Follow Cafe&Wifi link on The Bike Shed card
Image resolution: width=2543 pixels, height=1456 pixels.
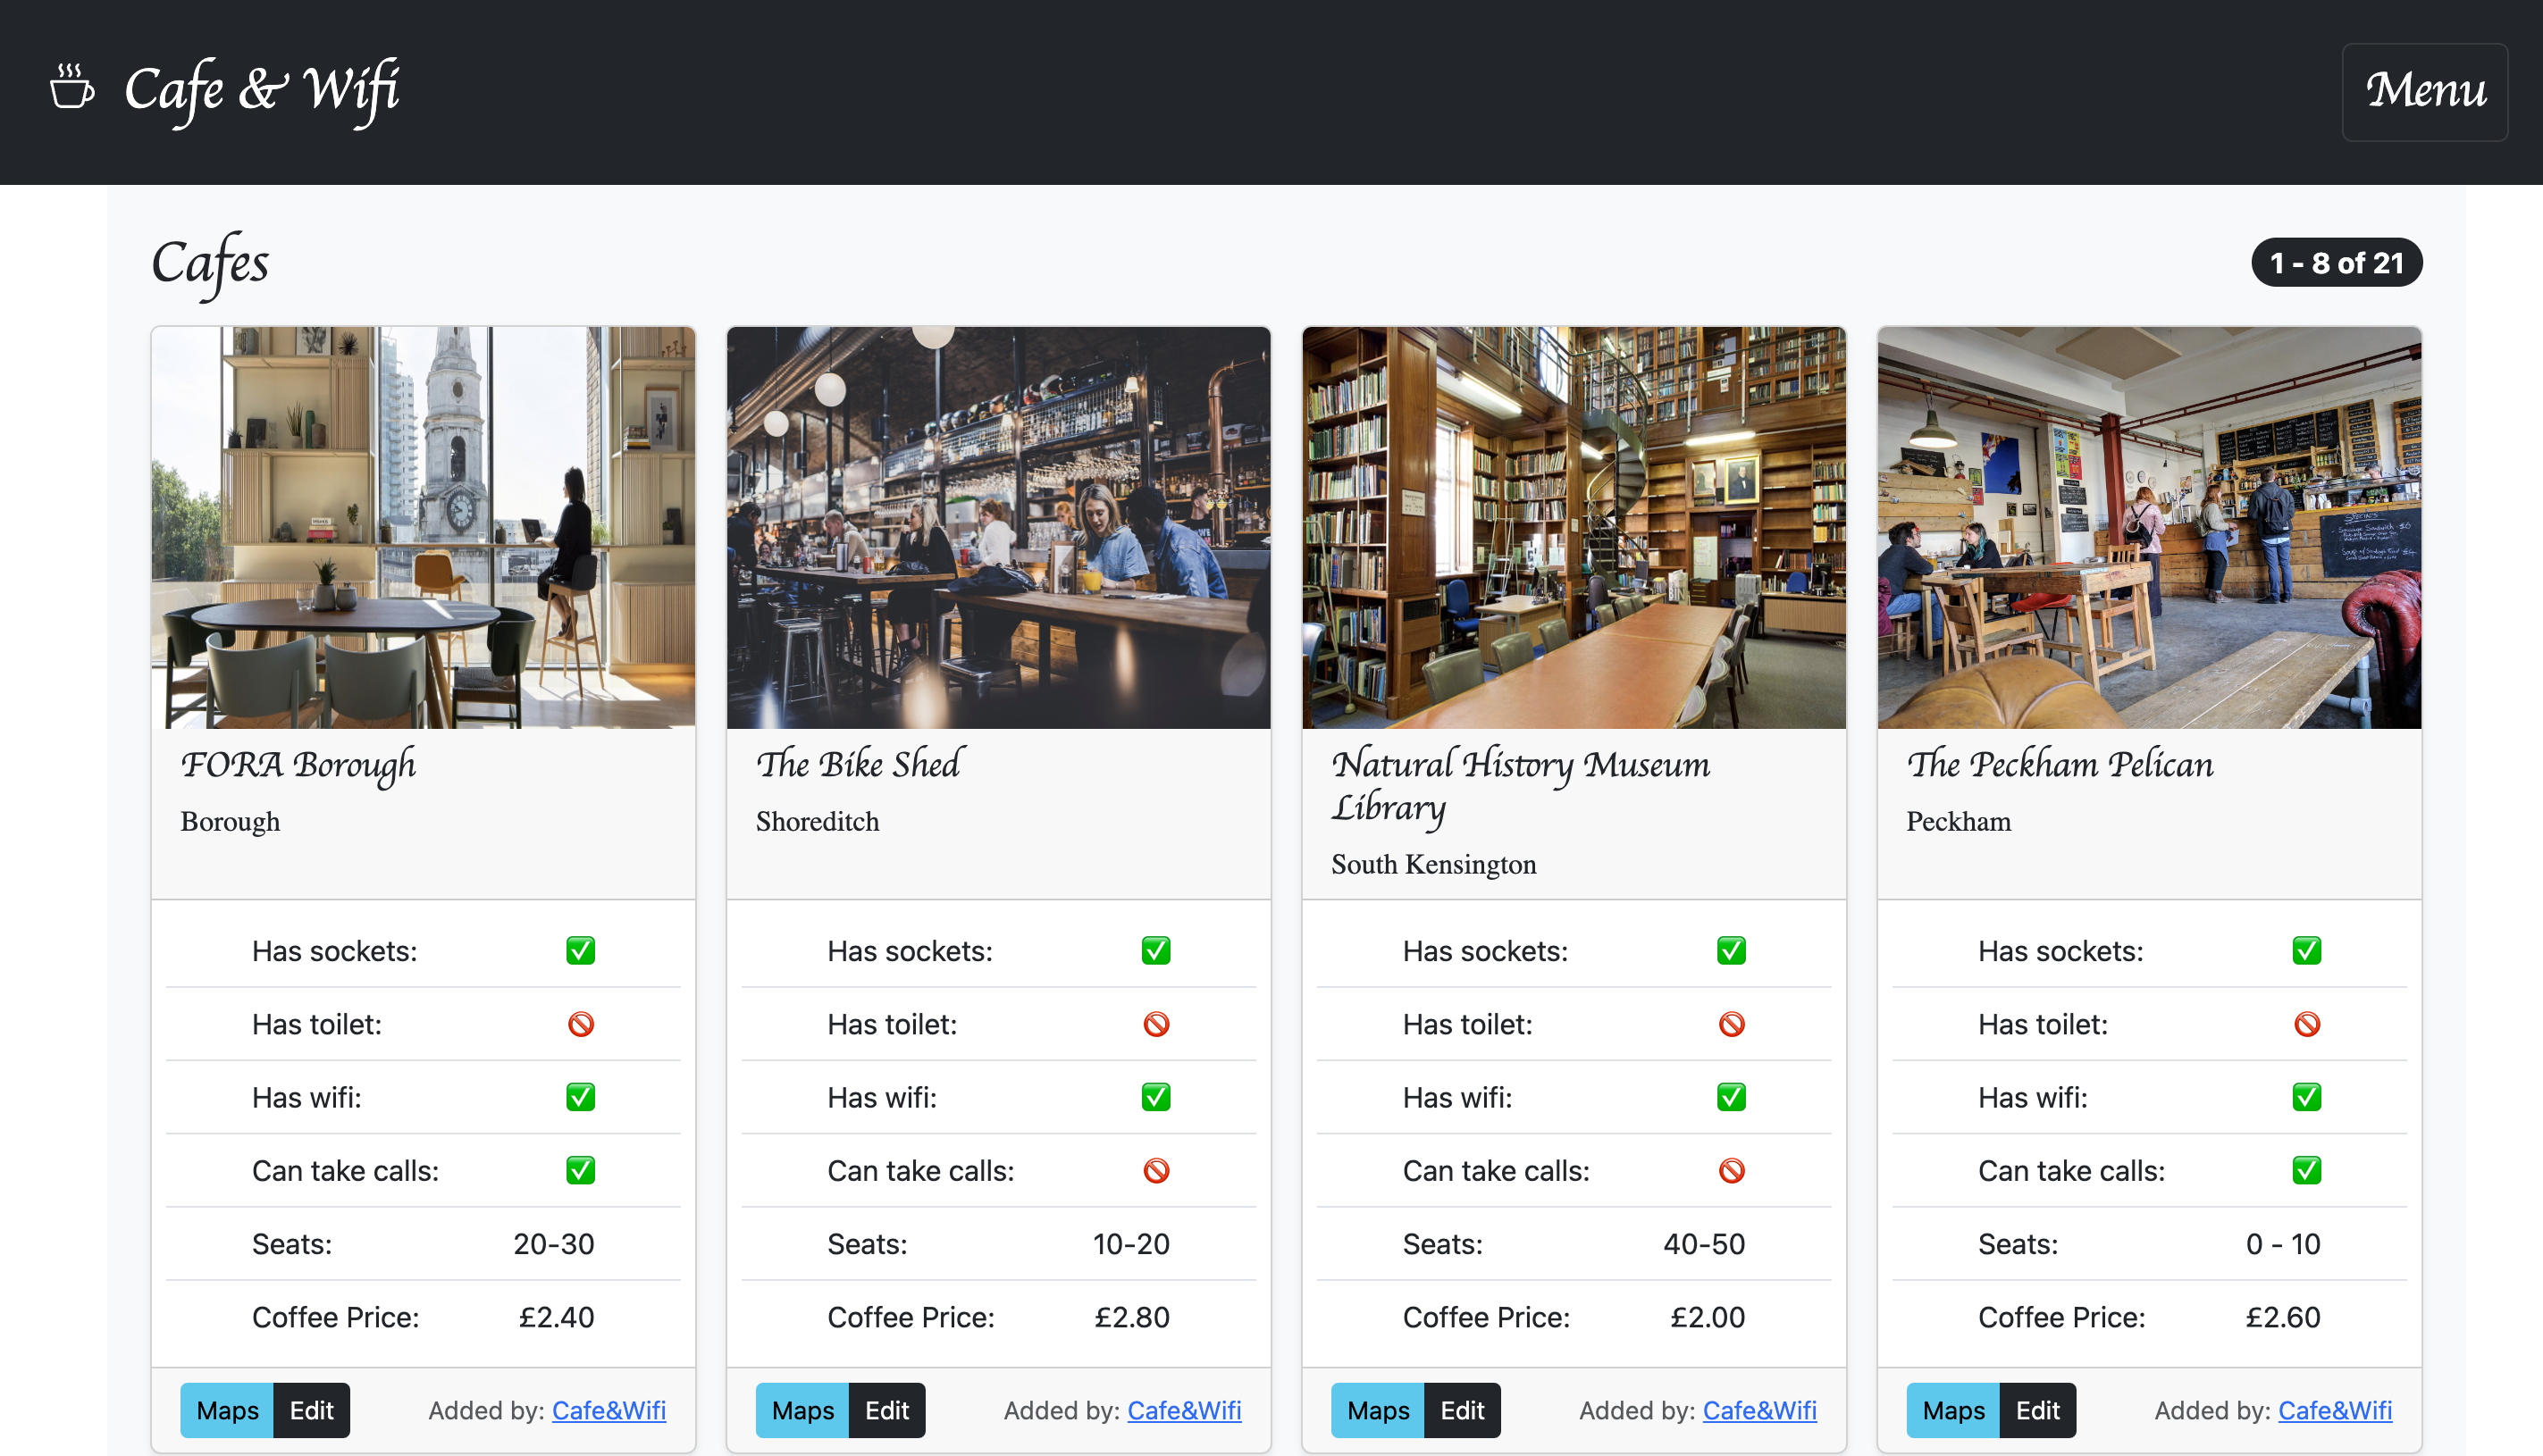tap(1184, 1410)
